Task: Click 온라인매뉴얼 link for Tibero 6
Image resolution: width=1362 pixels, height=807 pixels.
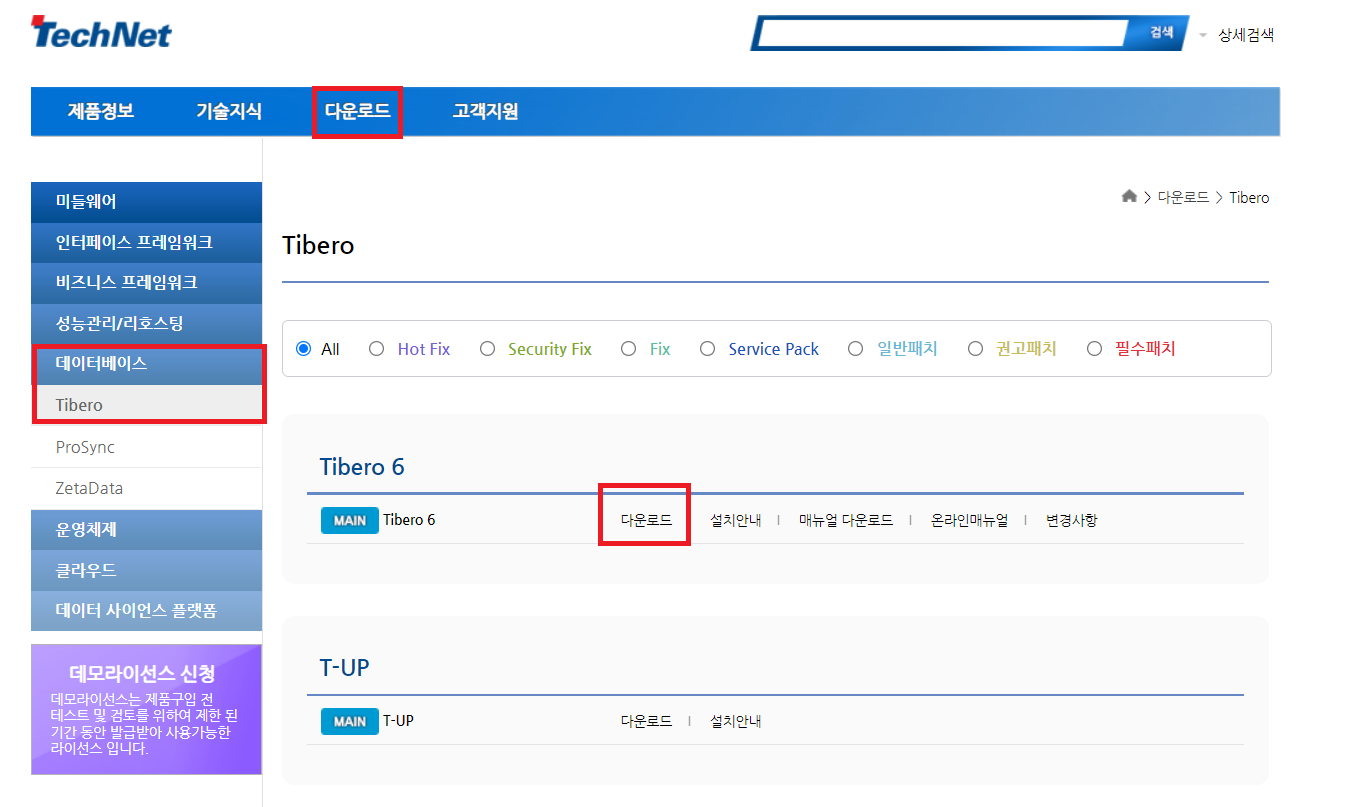Action: (969, 521)
